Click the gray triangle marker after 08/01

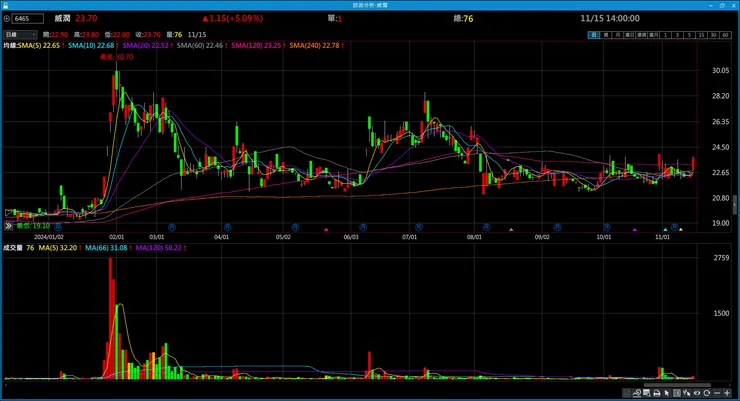tap(511, 230)
